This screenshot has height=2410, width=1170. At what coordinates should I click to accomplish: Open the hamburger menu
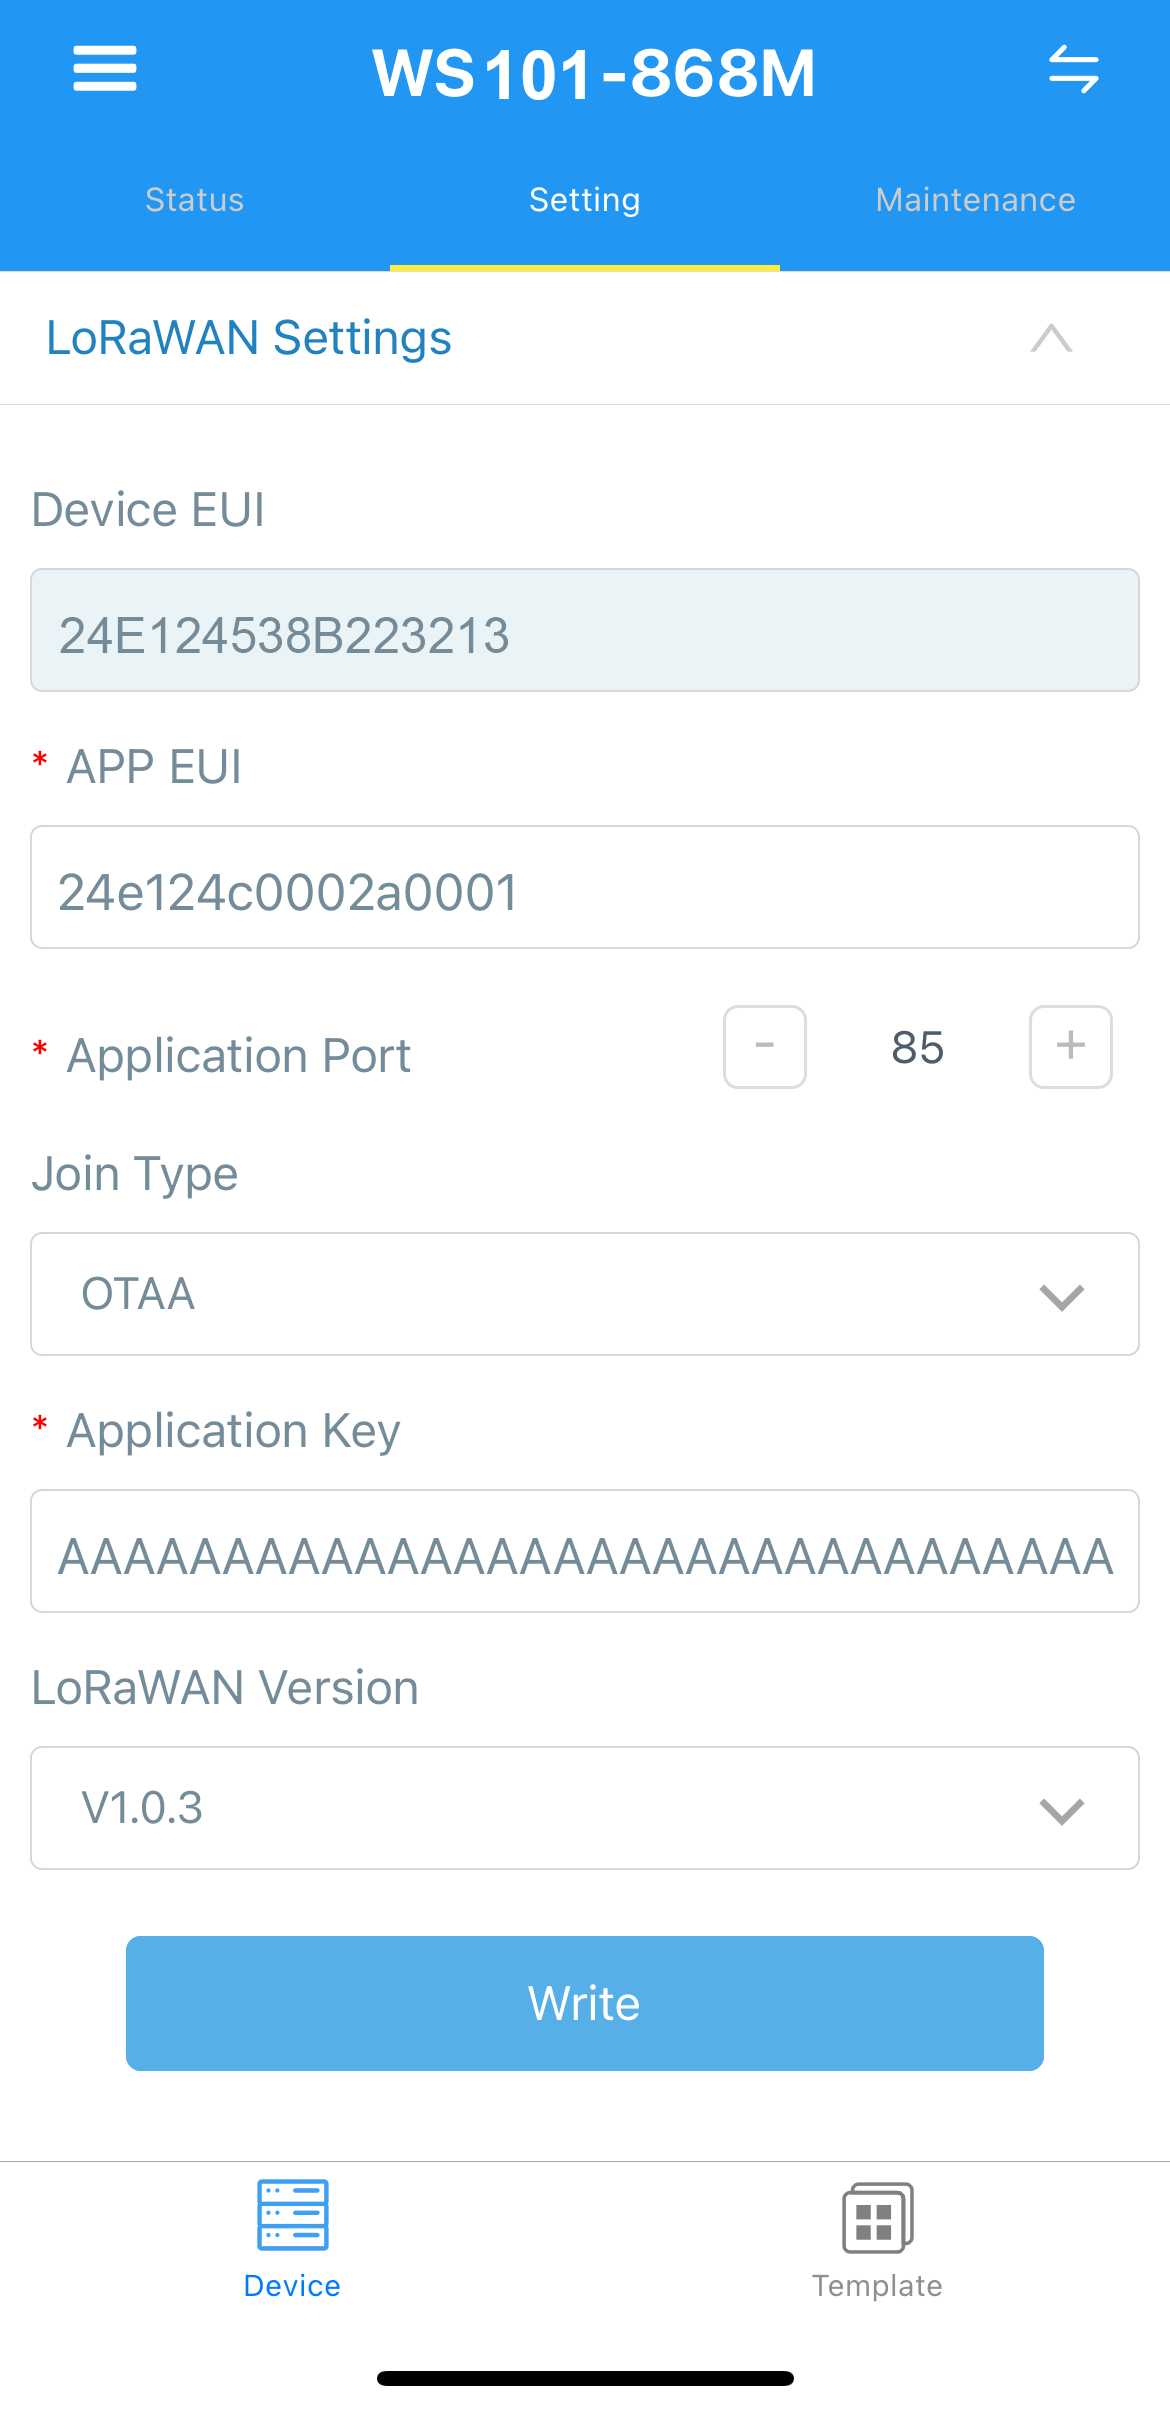pyautogui.click(x=105, y=69)
